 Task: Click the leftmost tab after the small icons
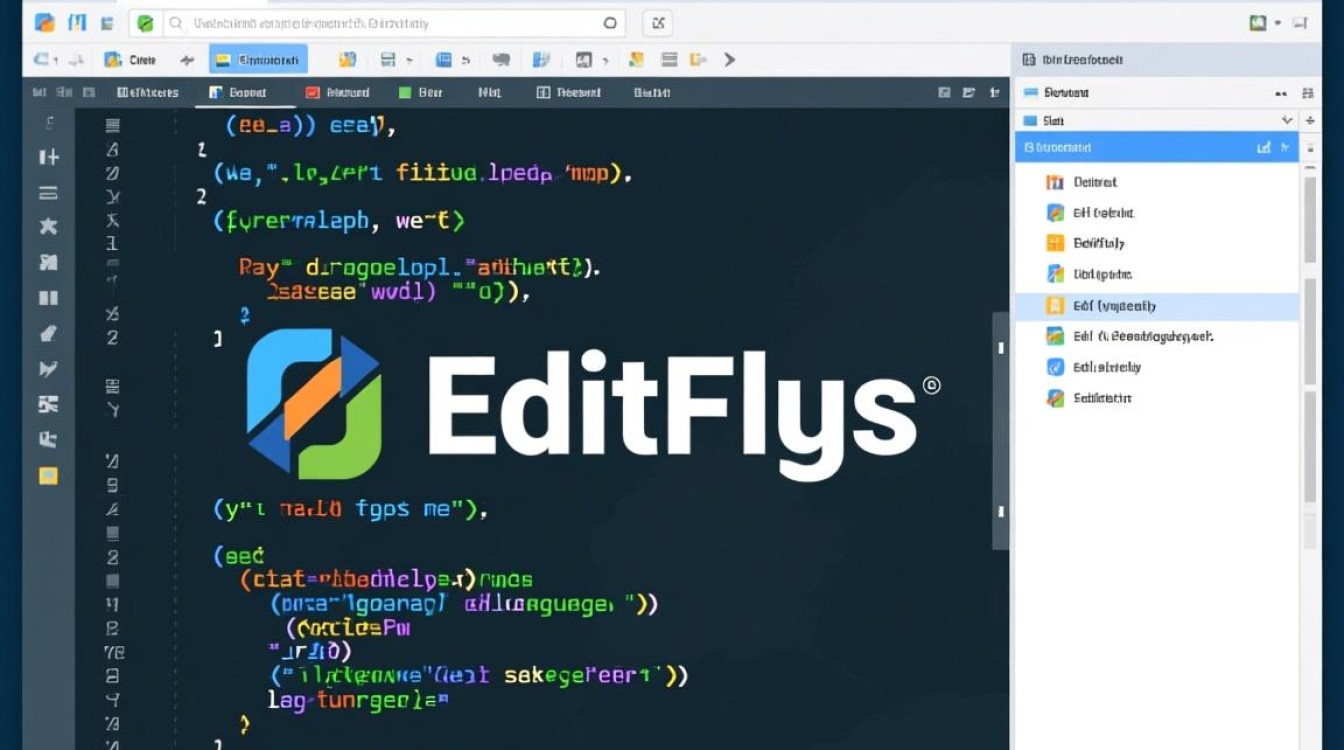point(147,92)
